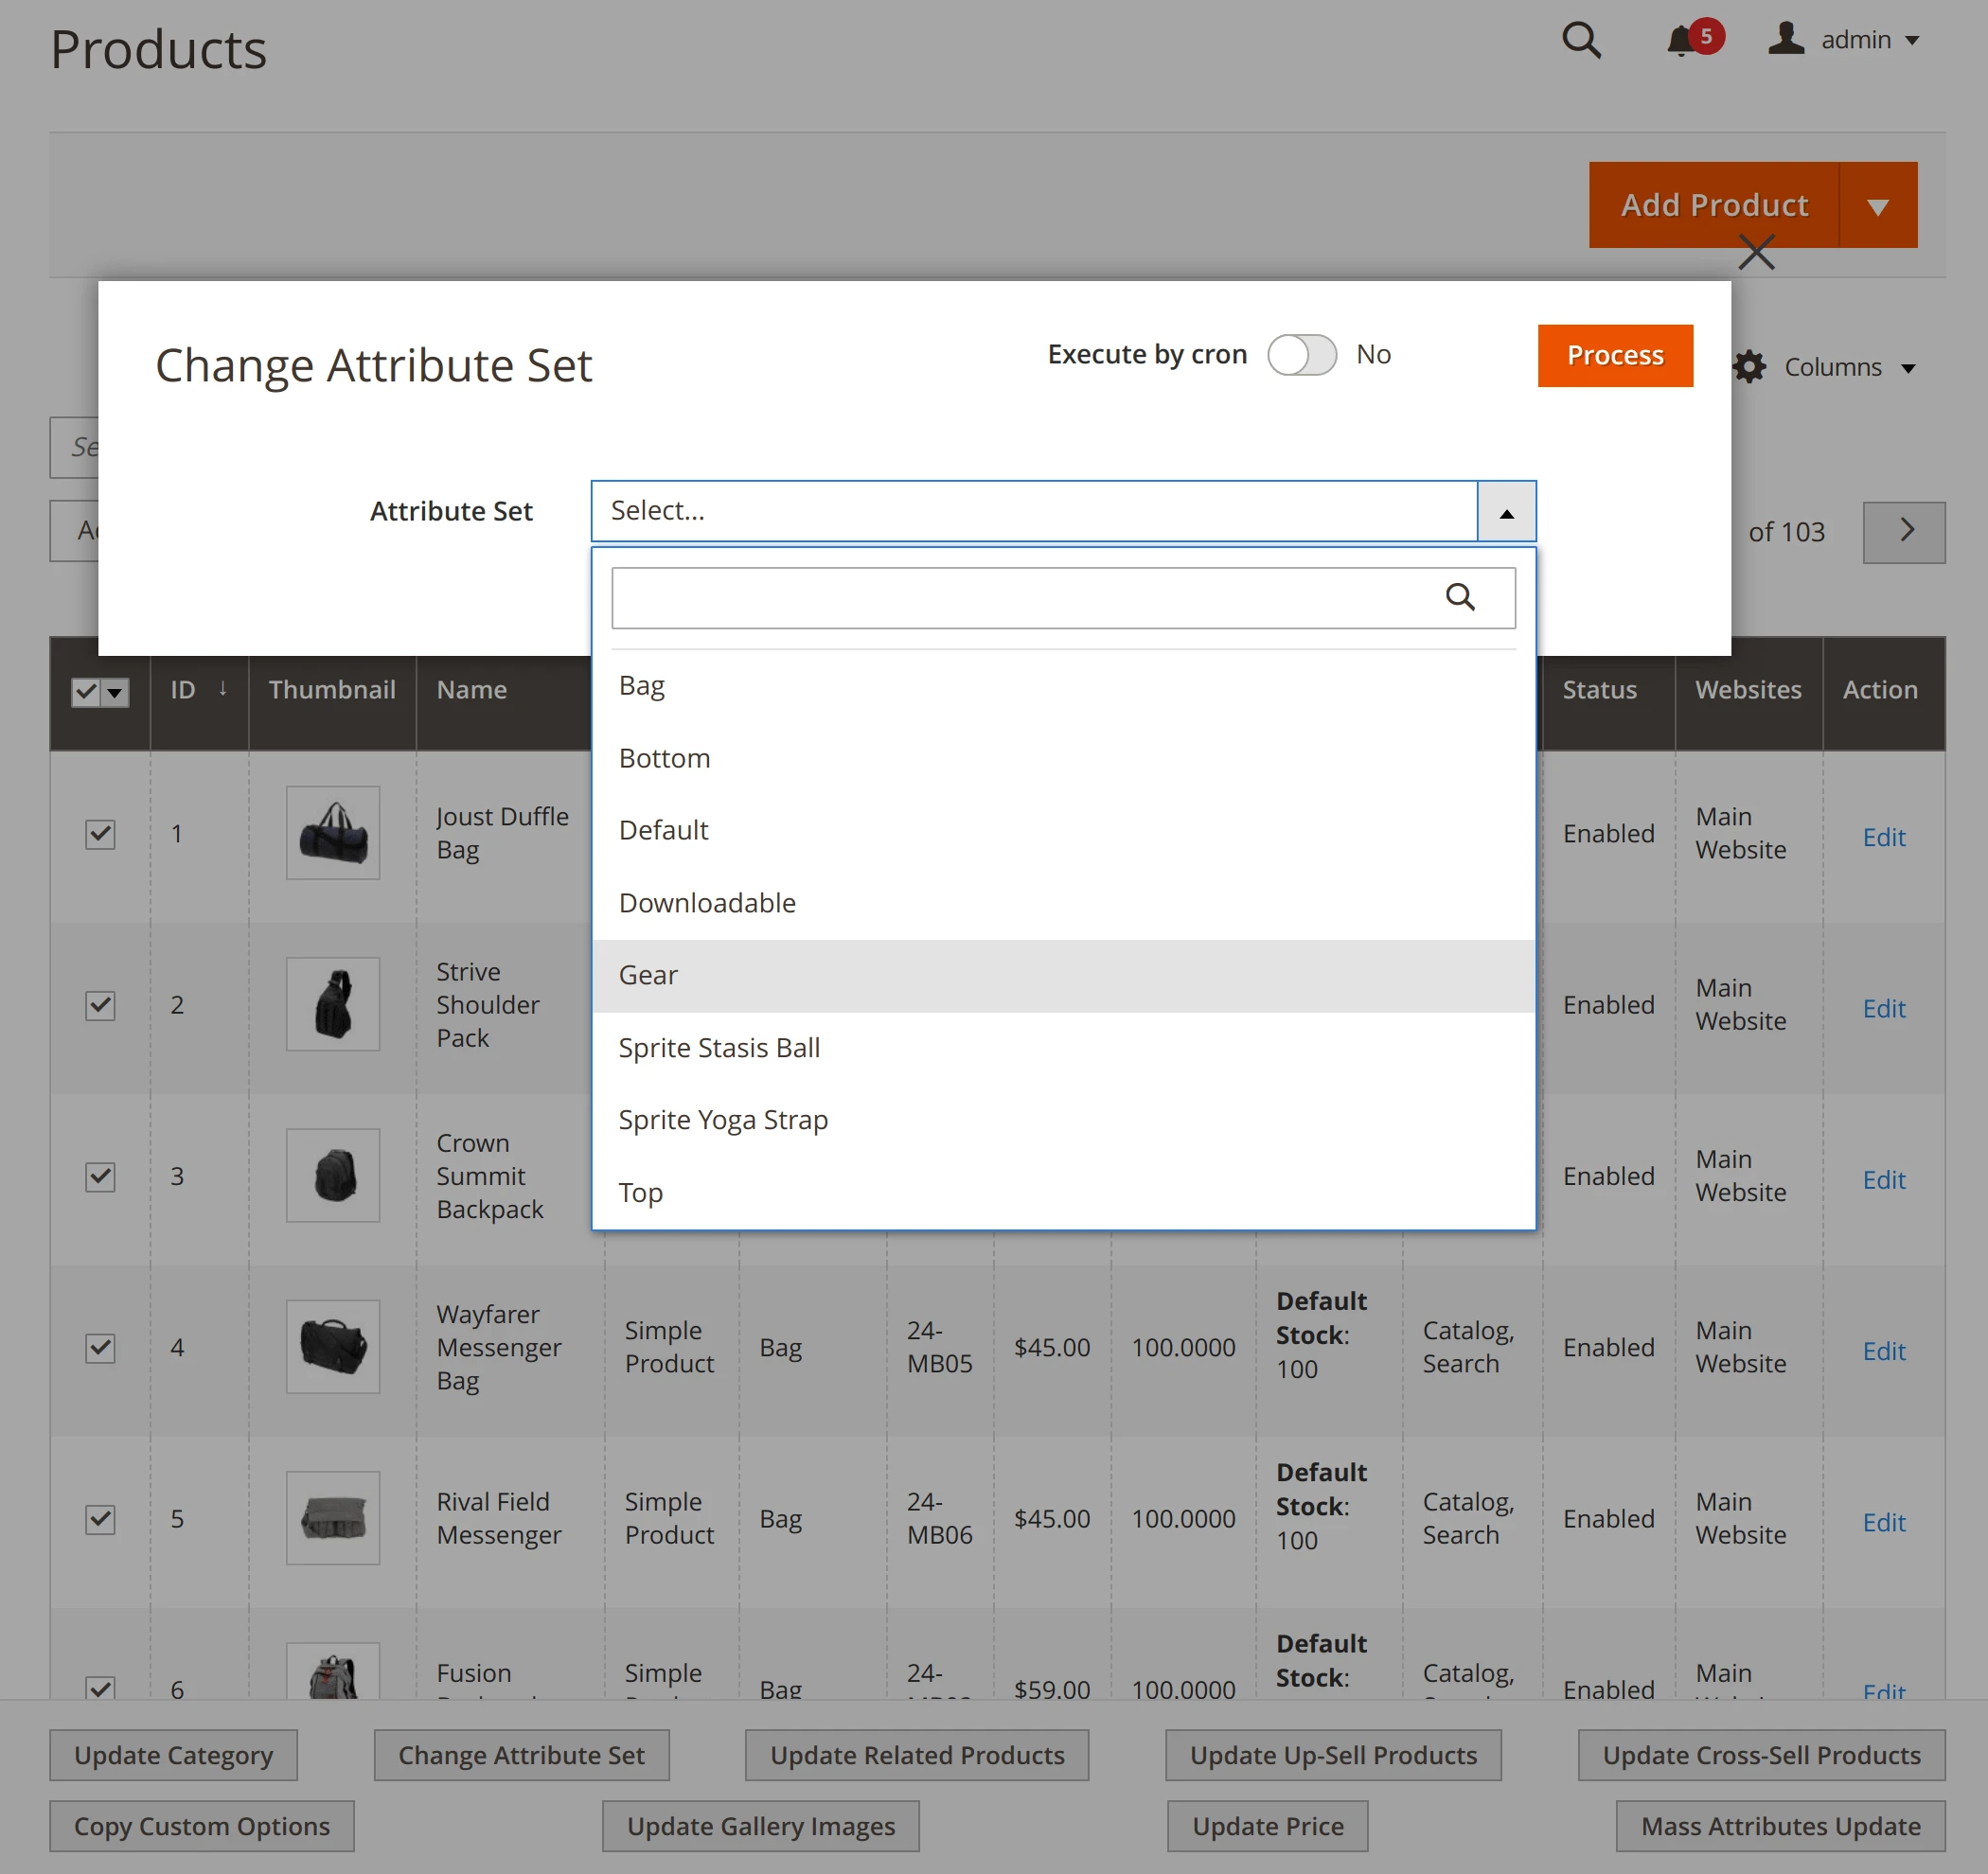The image size is (1988, 1874).
Task: Click the select-all checkbox in the header
Action: tap(85, 692)
